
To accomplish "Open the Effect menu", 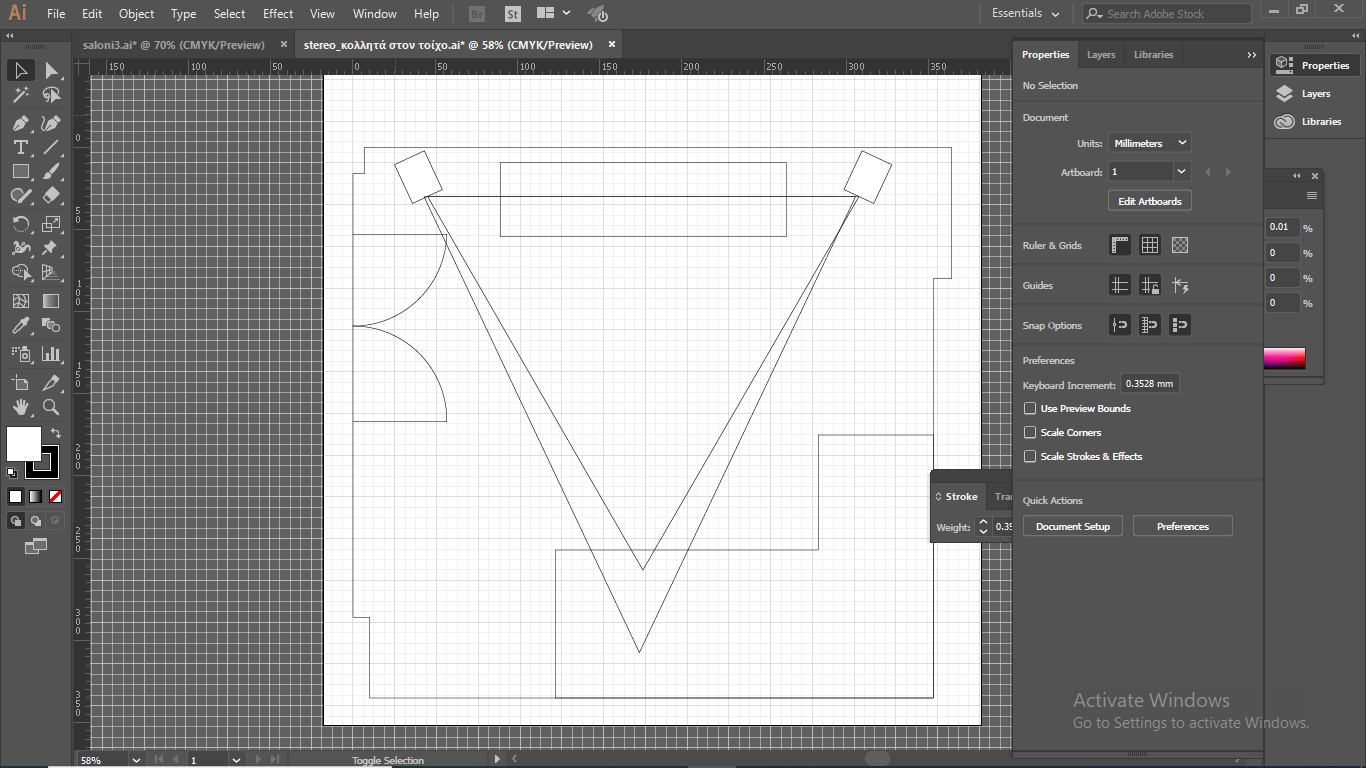I will point(278,14).
